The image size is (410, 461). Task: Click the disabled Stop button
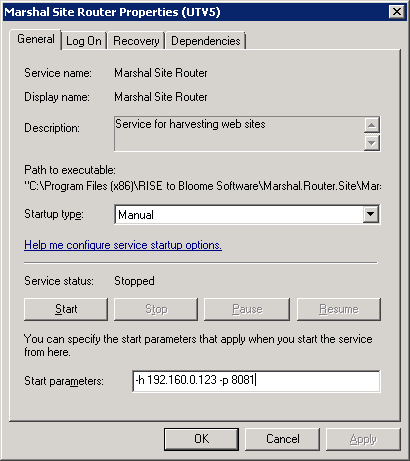point(156,309)
